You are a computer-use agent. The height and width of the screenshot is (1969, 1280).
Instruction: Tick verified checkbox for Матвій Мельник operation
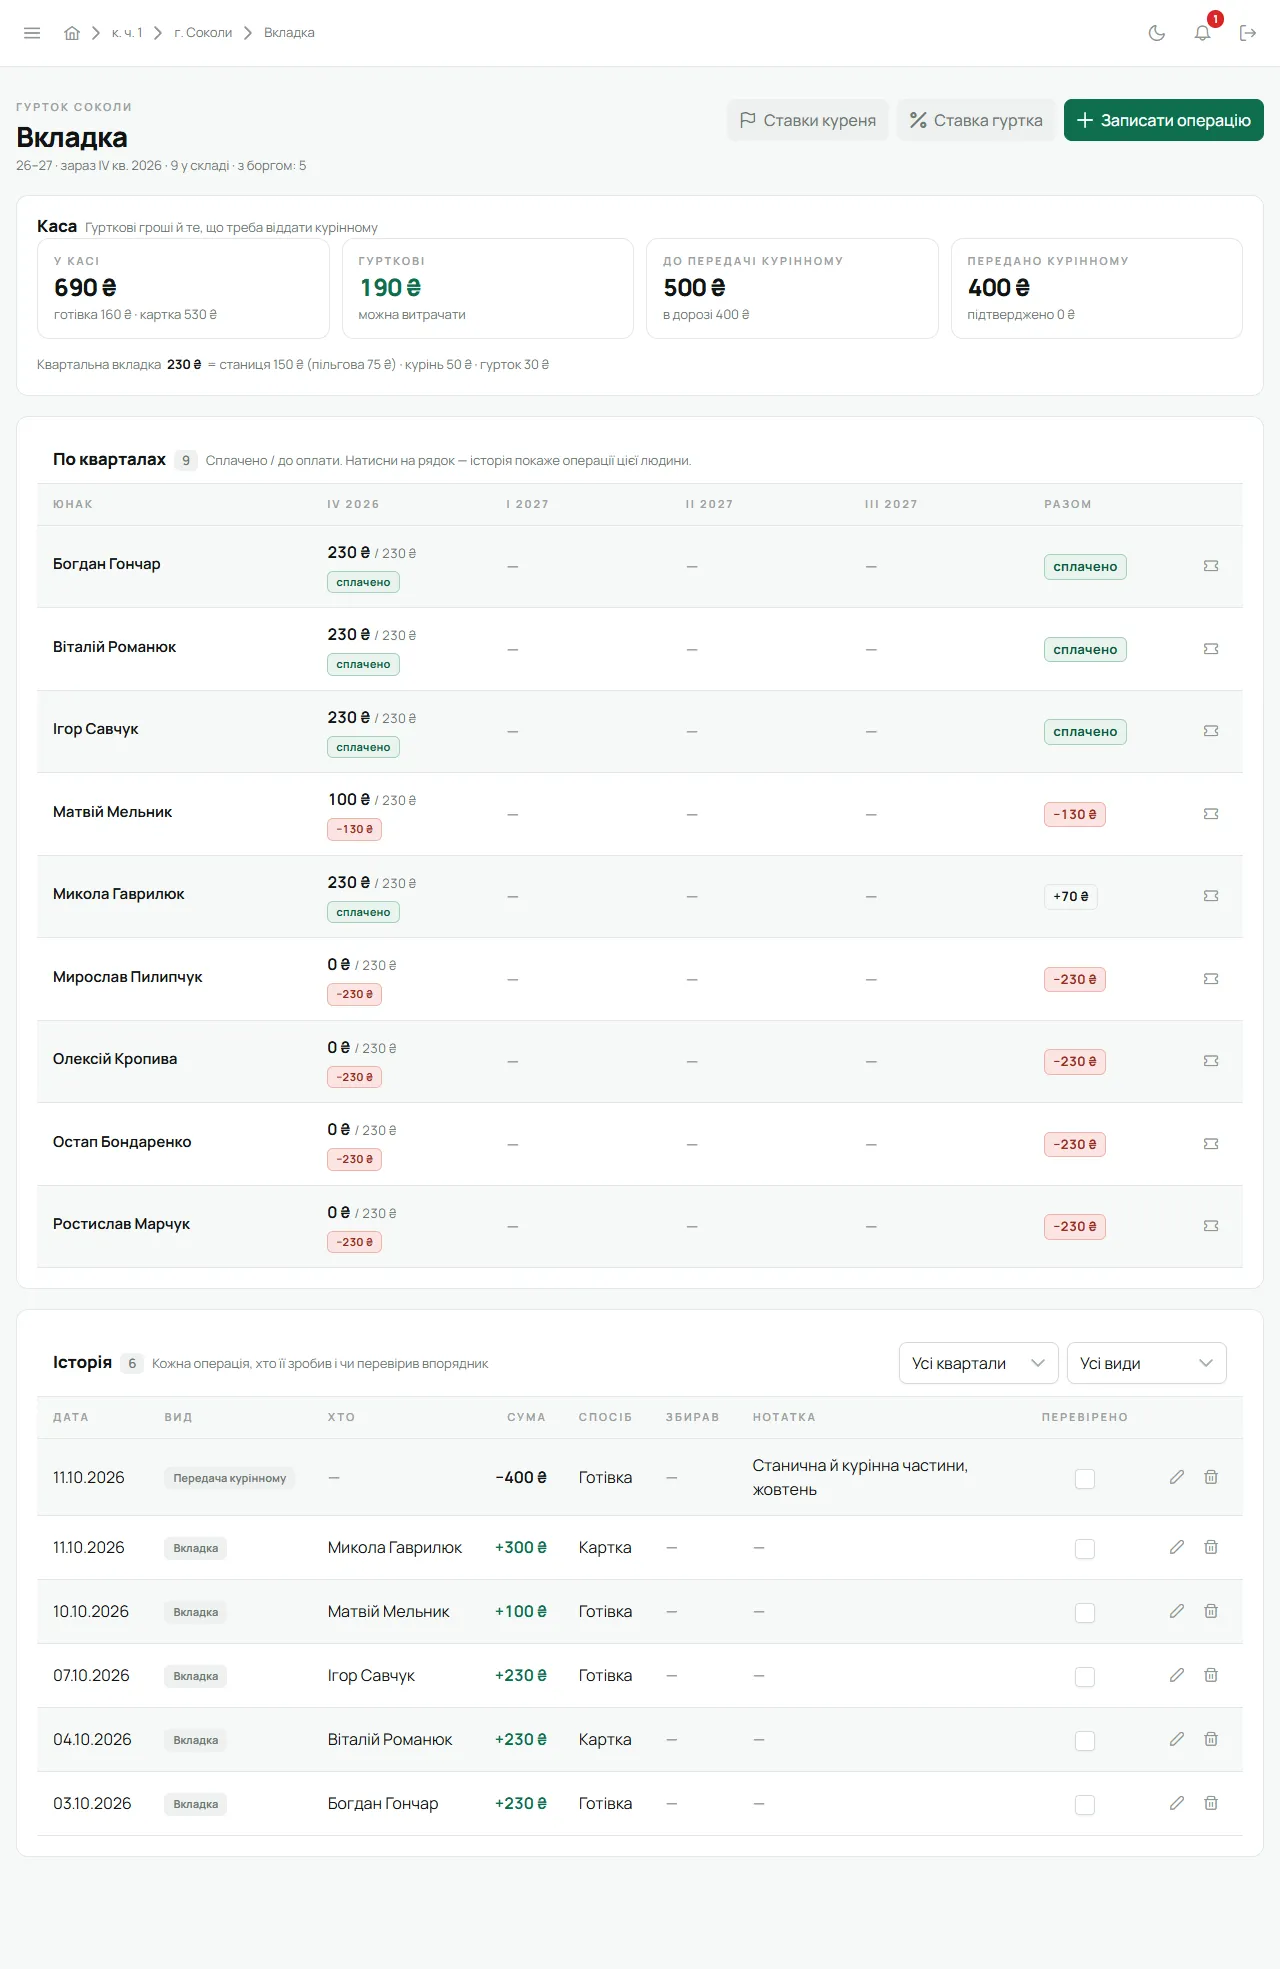coord(1085,1612)
